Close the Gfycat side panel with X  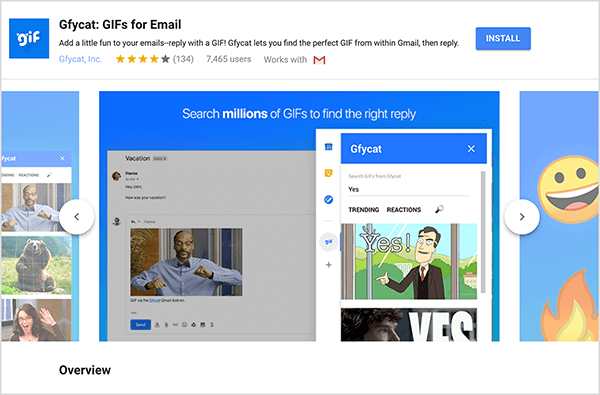pos(471,149)
